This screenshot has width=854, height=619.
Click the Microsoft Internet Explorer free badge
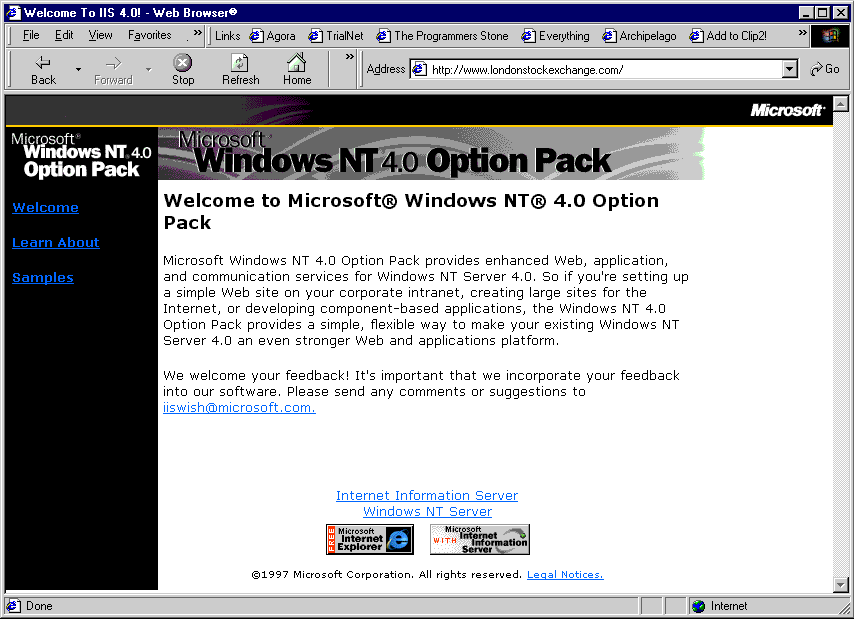point(370,540)
